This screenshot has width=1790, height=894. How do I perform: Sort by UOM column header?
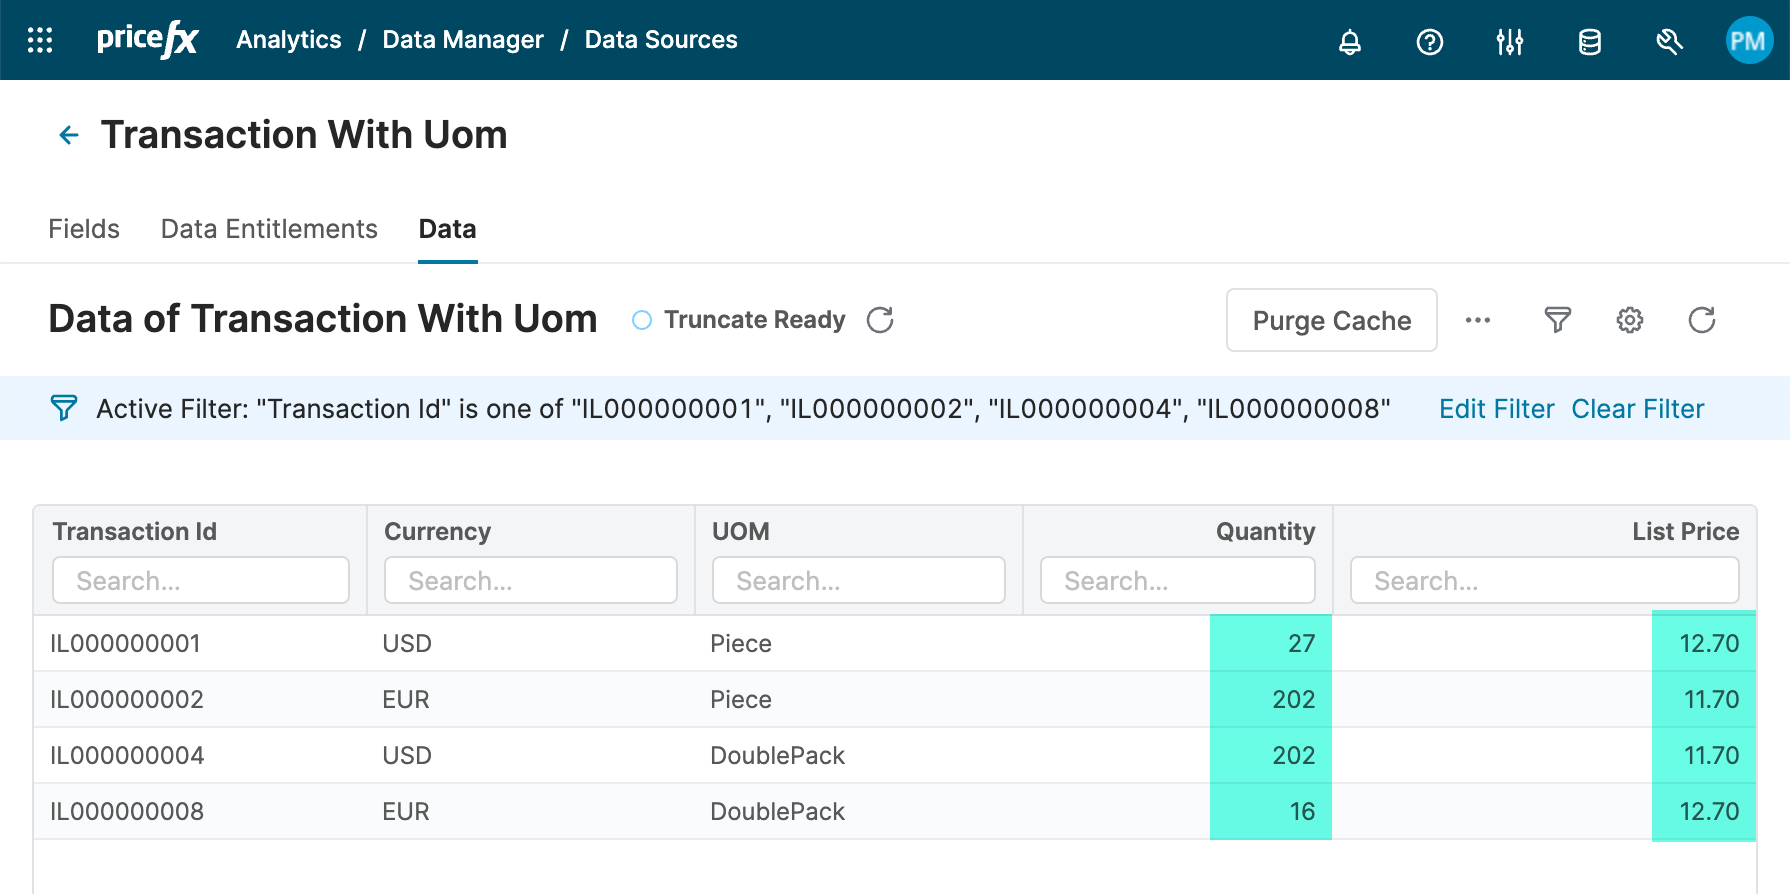tap(741, 531)
